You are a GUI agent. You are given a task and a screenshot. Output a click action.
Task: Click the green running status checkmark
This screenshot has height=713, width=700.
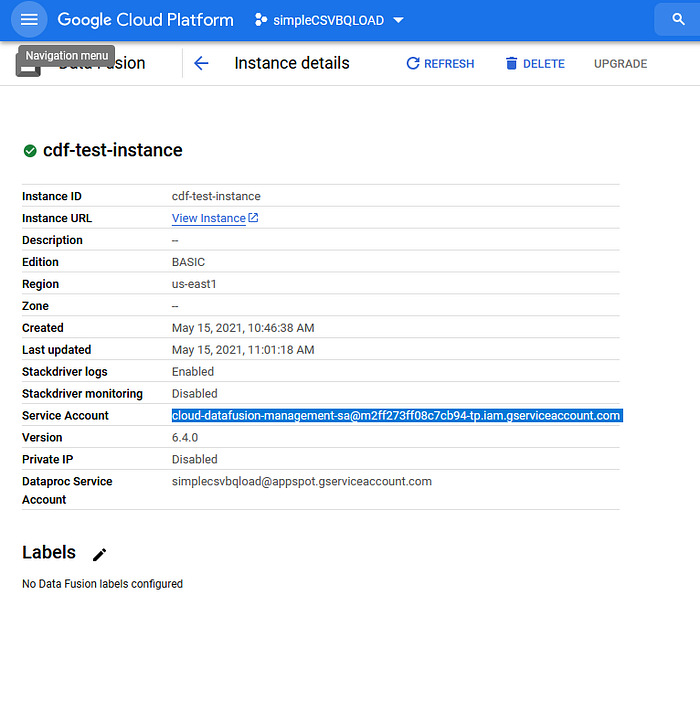(30, 151)
